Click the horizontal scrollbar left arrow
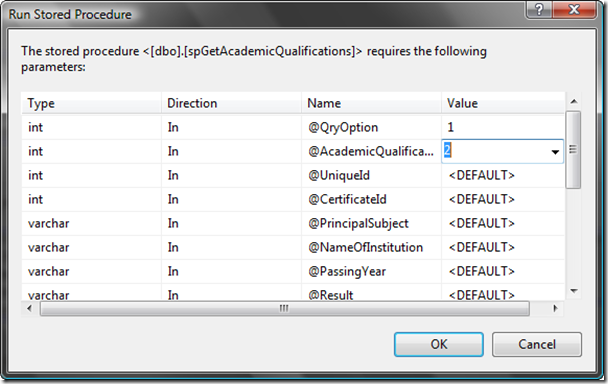Screen dimensions: 608x384 [x=29, y=308]
